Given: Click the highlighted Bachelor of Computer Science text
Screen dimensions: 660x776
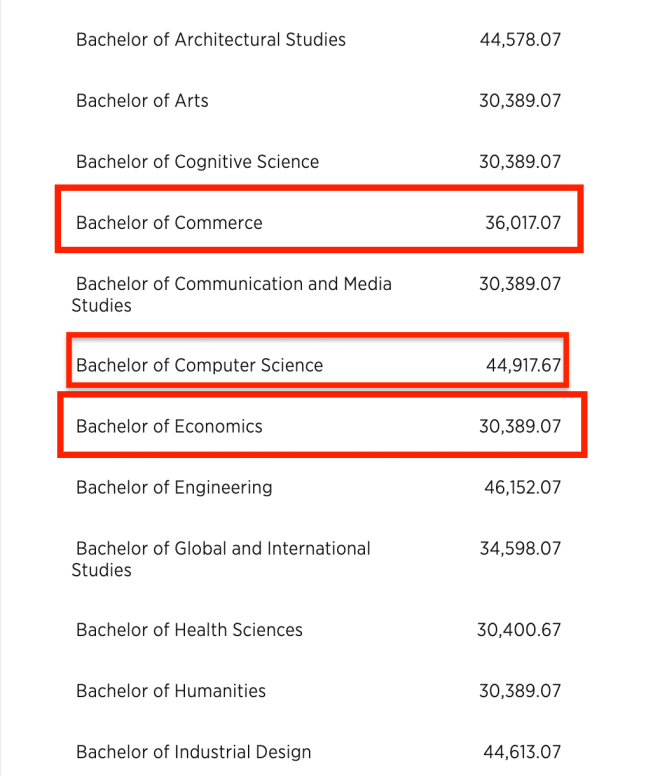Looking at the screenshot, I should 199,365.
